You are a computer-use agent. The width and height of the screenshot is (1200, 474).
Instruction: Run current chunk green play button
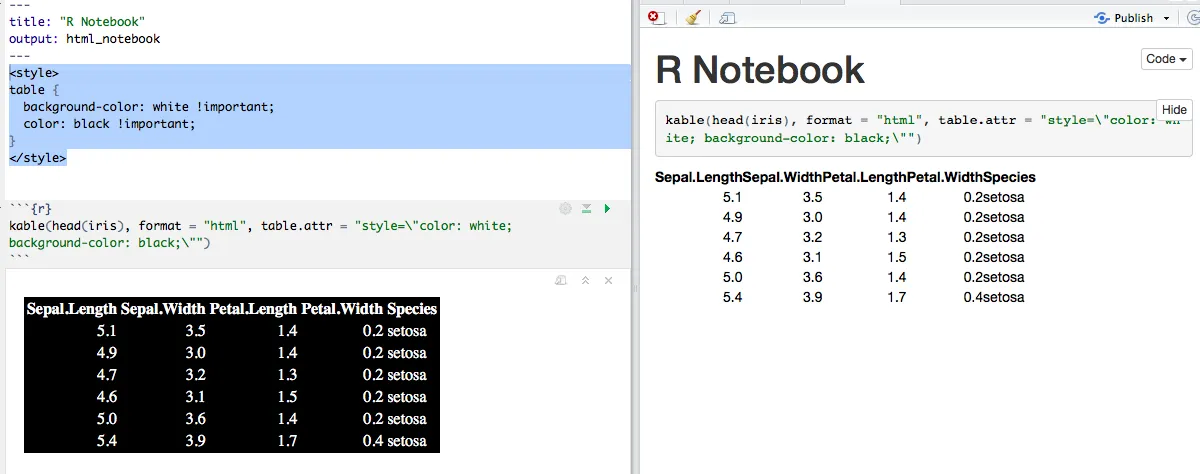point(607,208)
